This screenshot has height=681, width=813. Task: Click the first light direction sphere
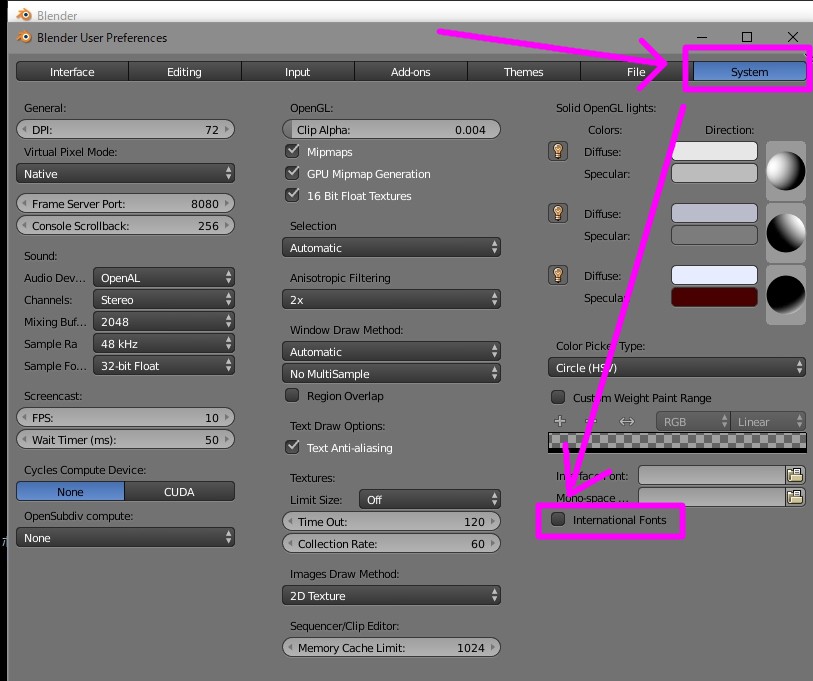[786, 171]
